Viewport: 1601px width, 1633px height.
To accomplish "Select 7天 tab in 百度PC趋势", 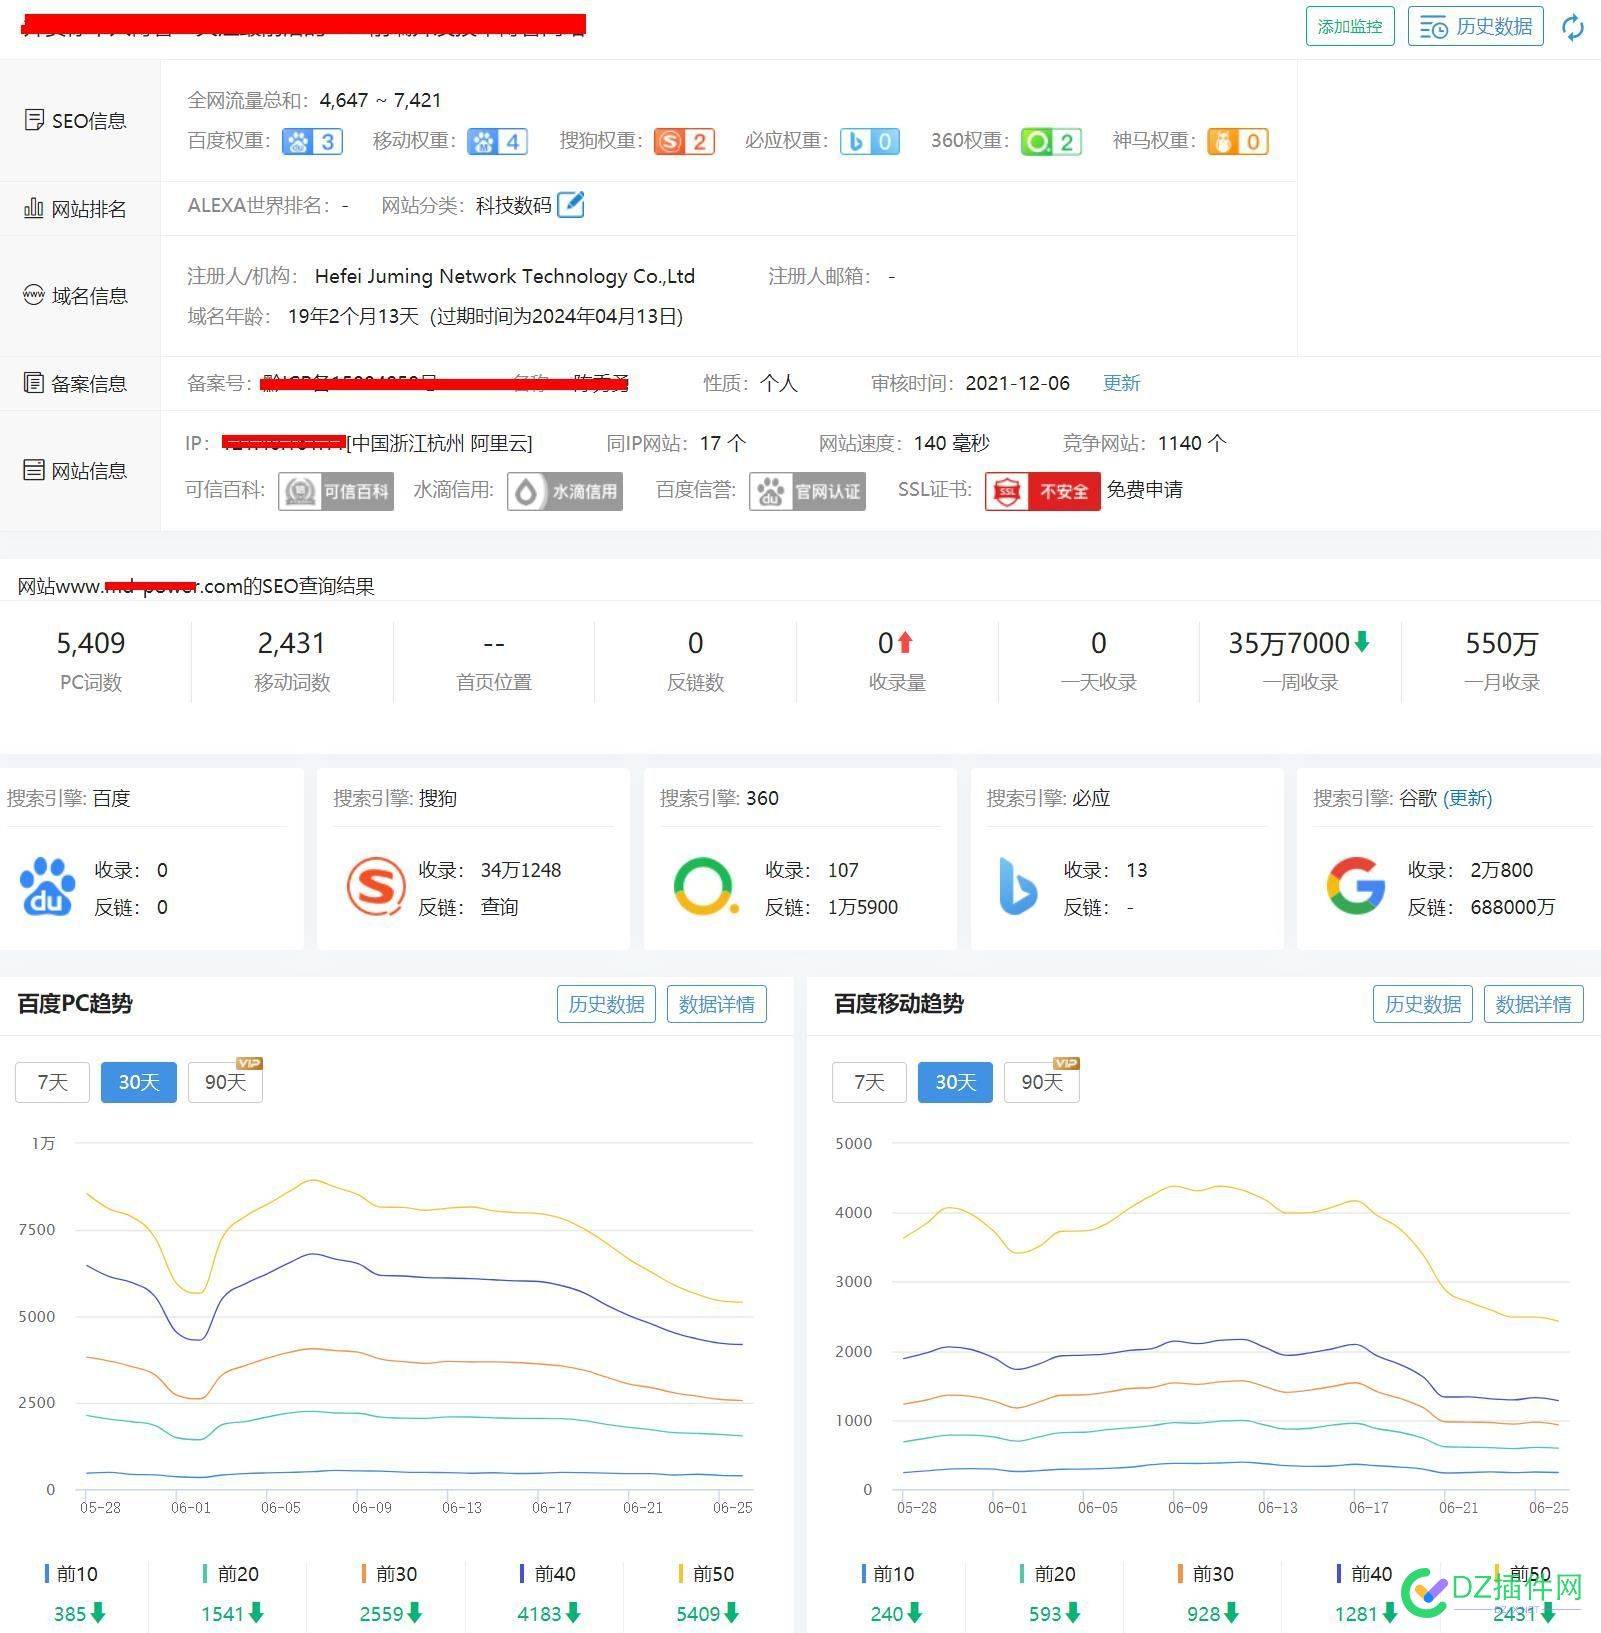I will click(x=52, y=1082).
